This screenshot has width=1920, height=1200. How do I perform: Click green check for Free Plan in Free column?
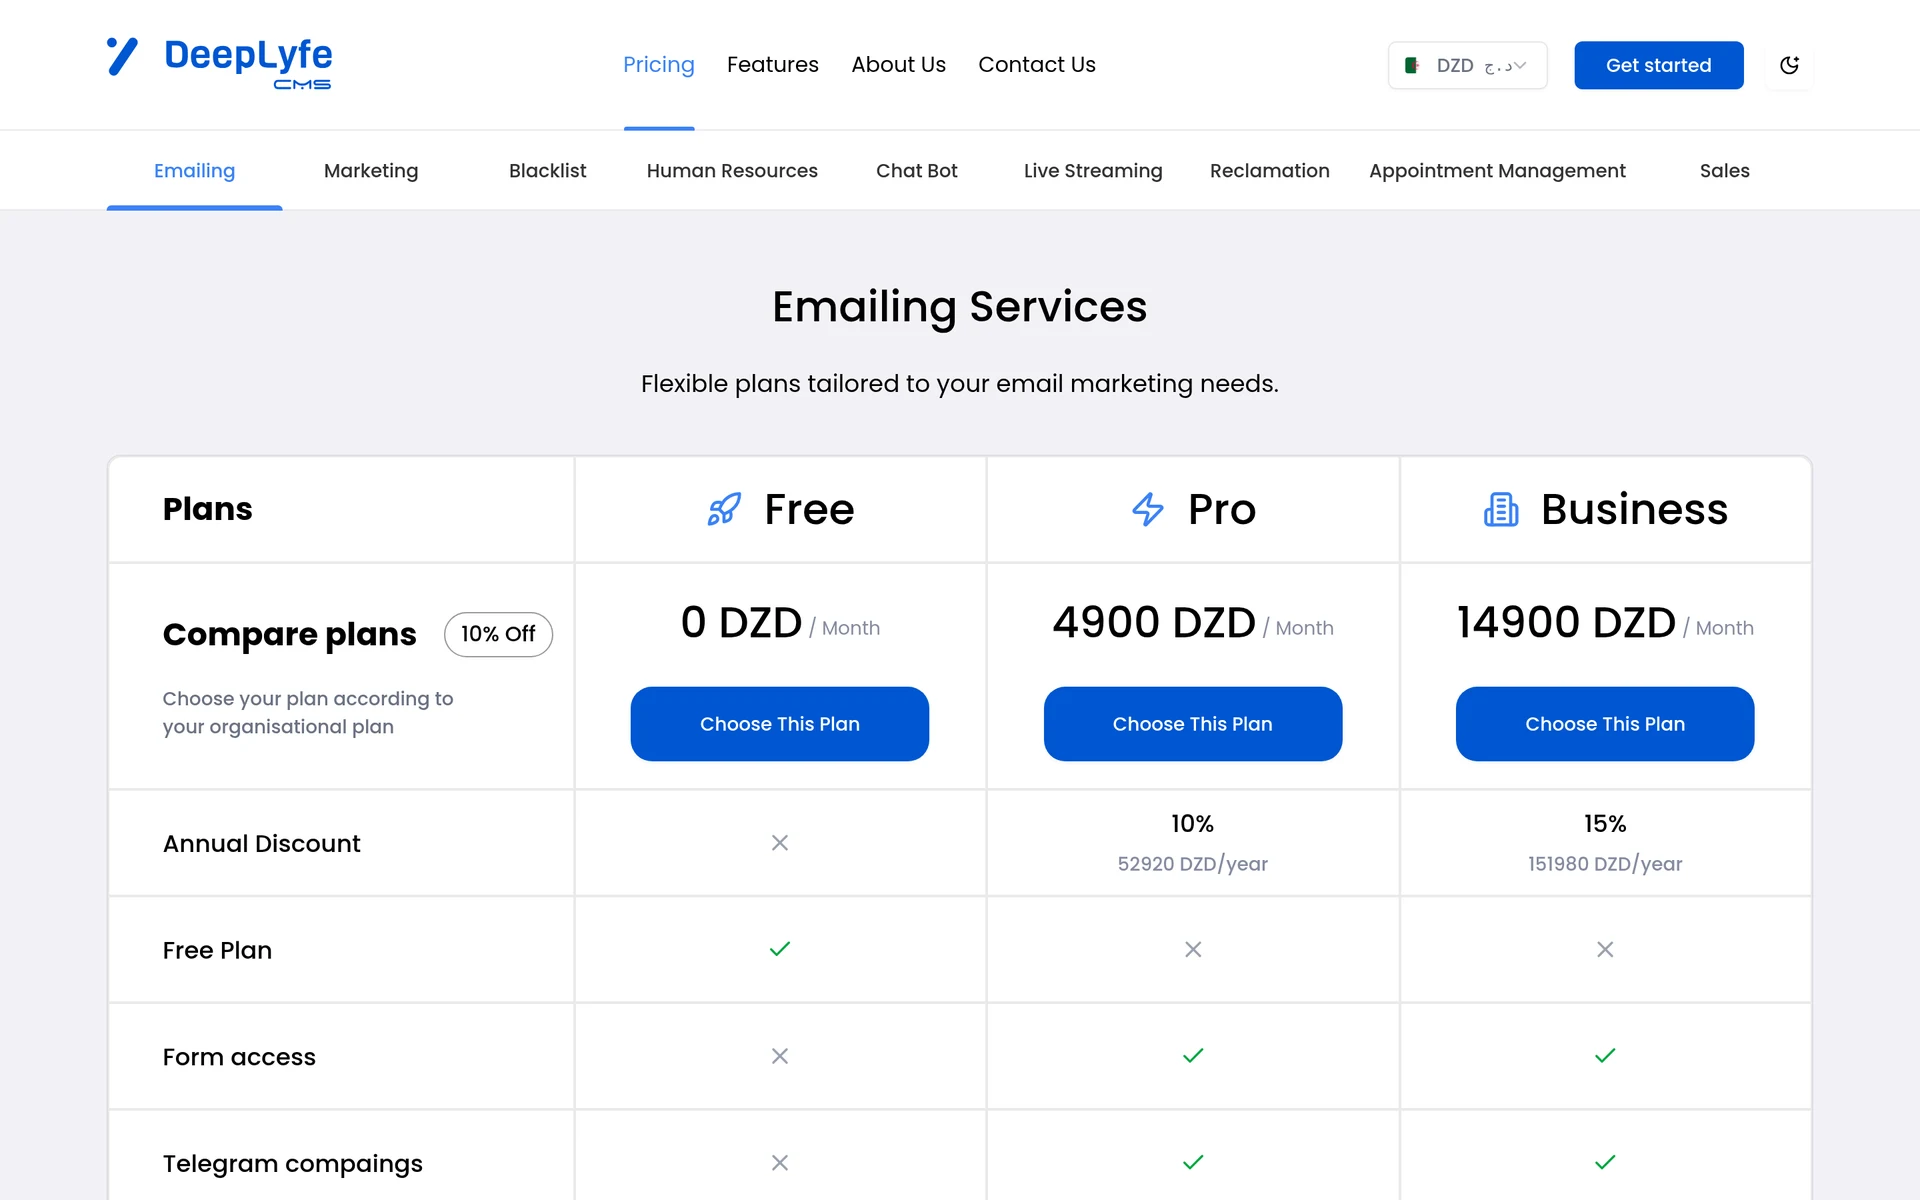(x=780, y=949)
